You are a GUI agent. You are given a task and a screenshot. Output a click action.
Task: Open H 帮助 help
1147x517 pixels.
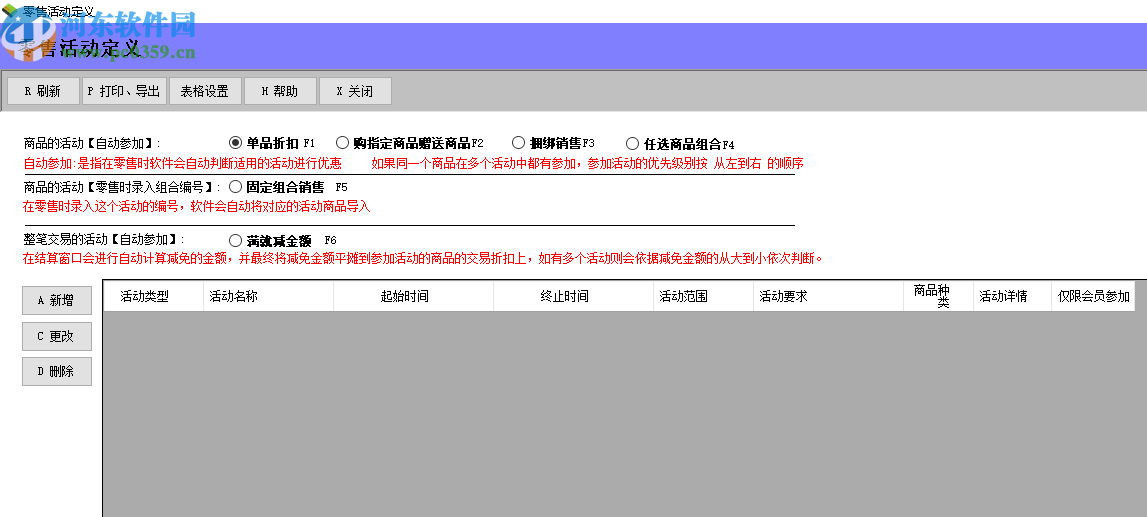(x=280, y=91)
